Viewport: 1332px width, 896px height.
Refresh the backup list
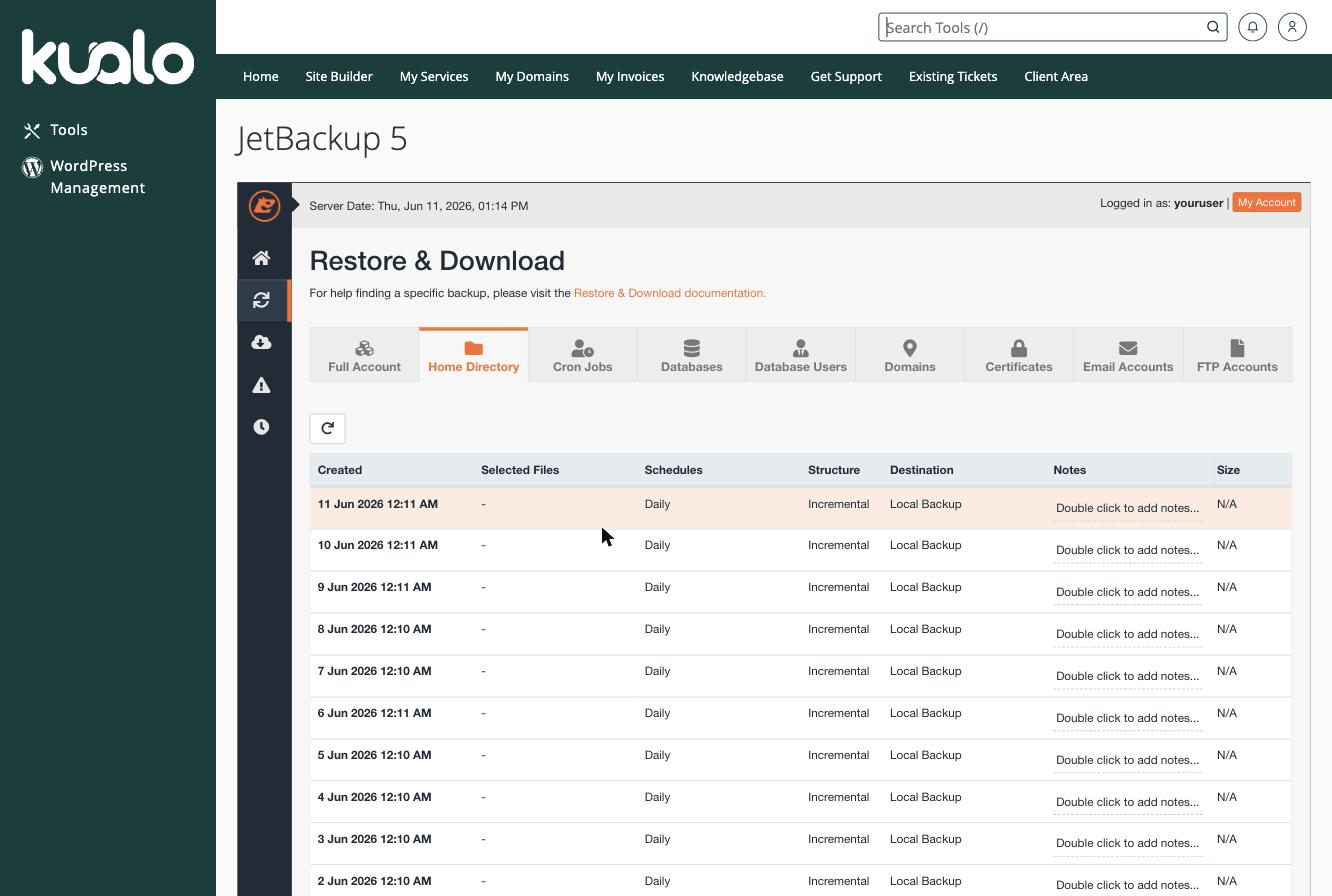point(327,428)
